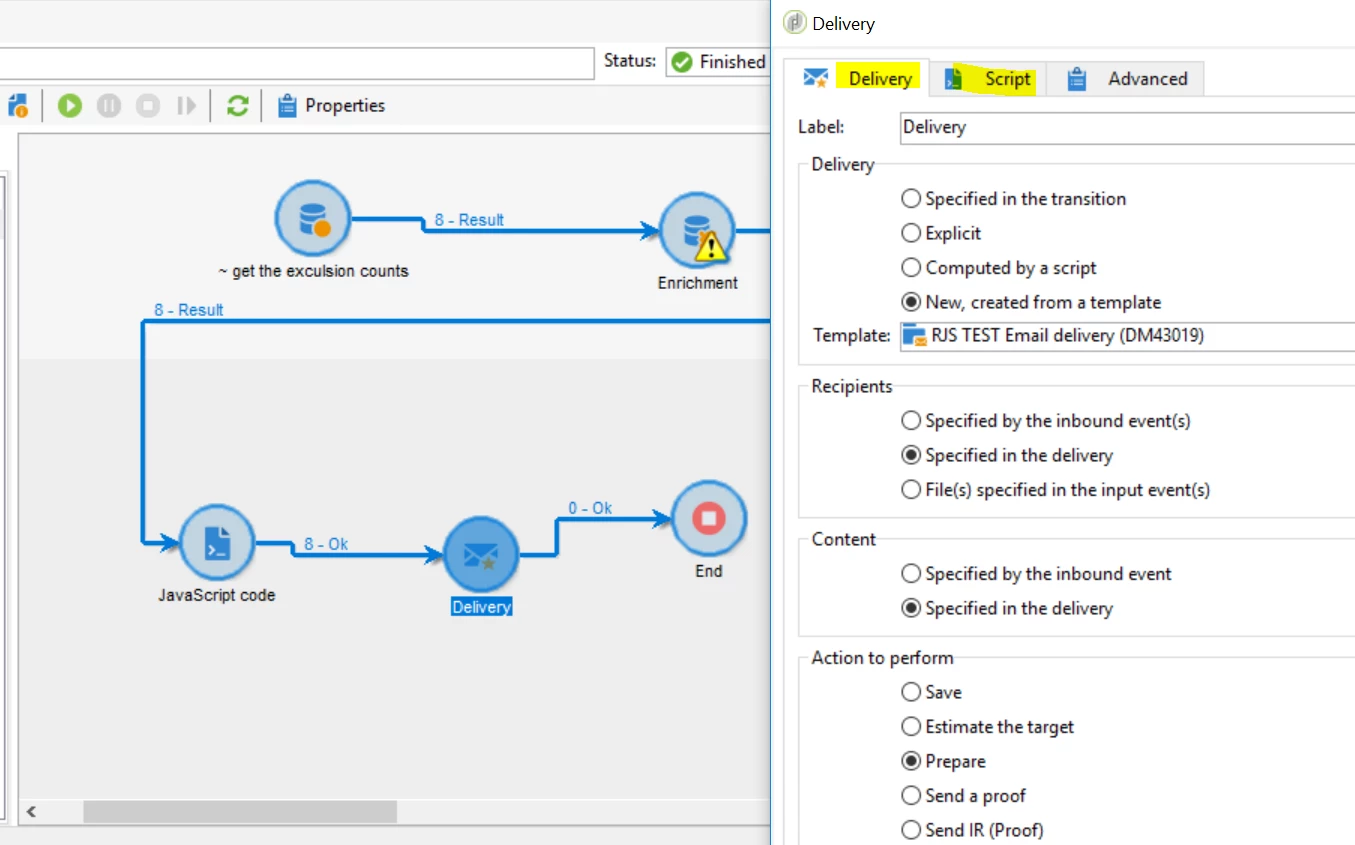Click the Finished status field
This screenshot has width=1355, height=845.
(717, 62)
